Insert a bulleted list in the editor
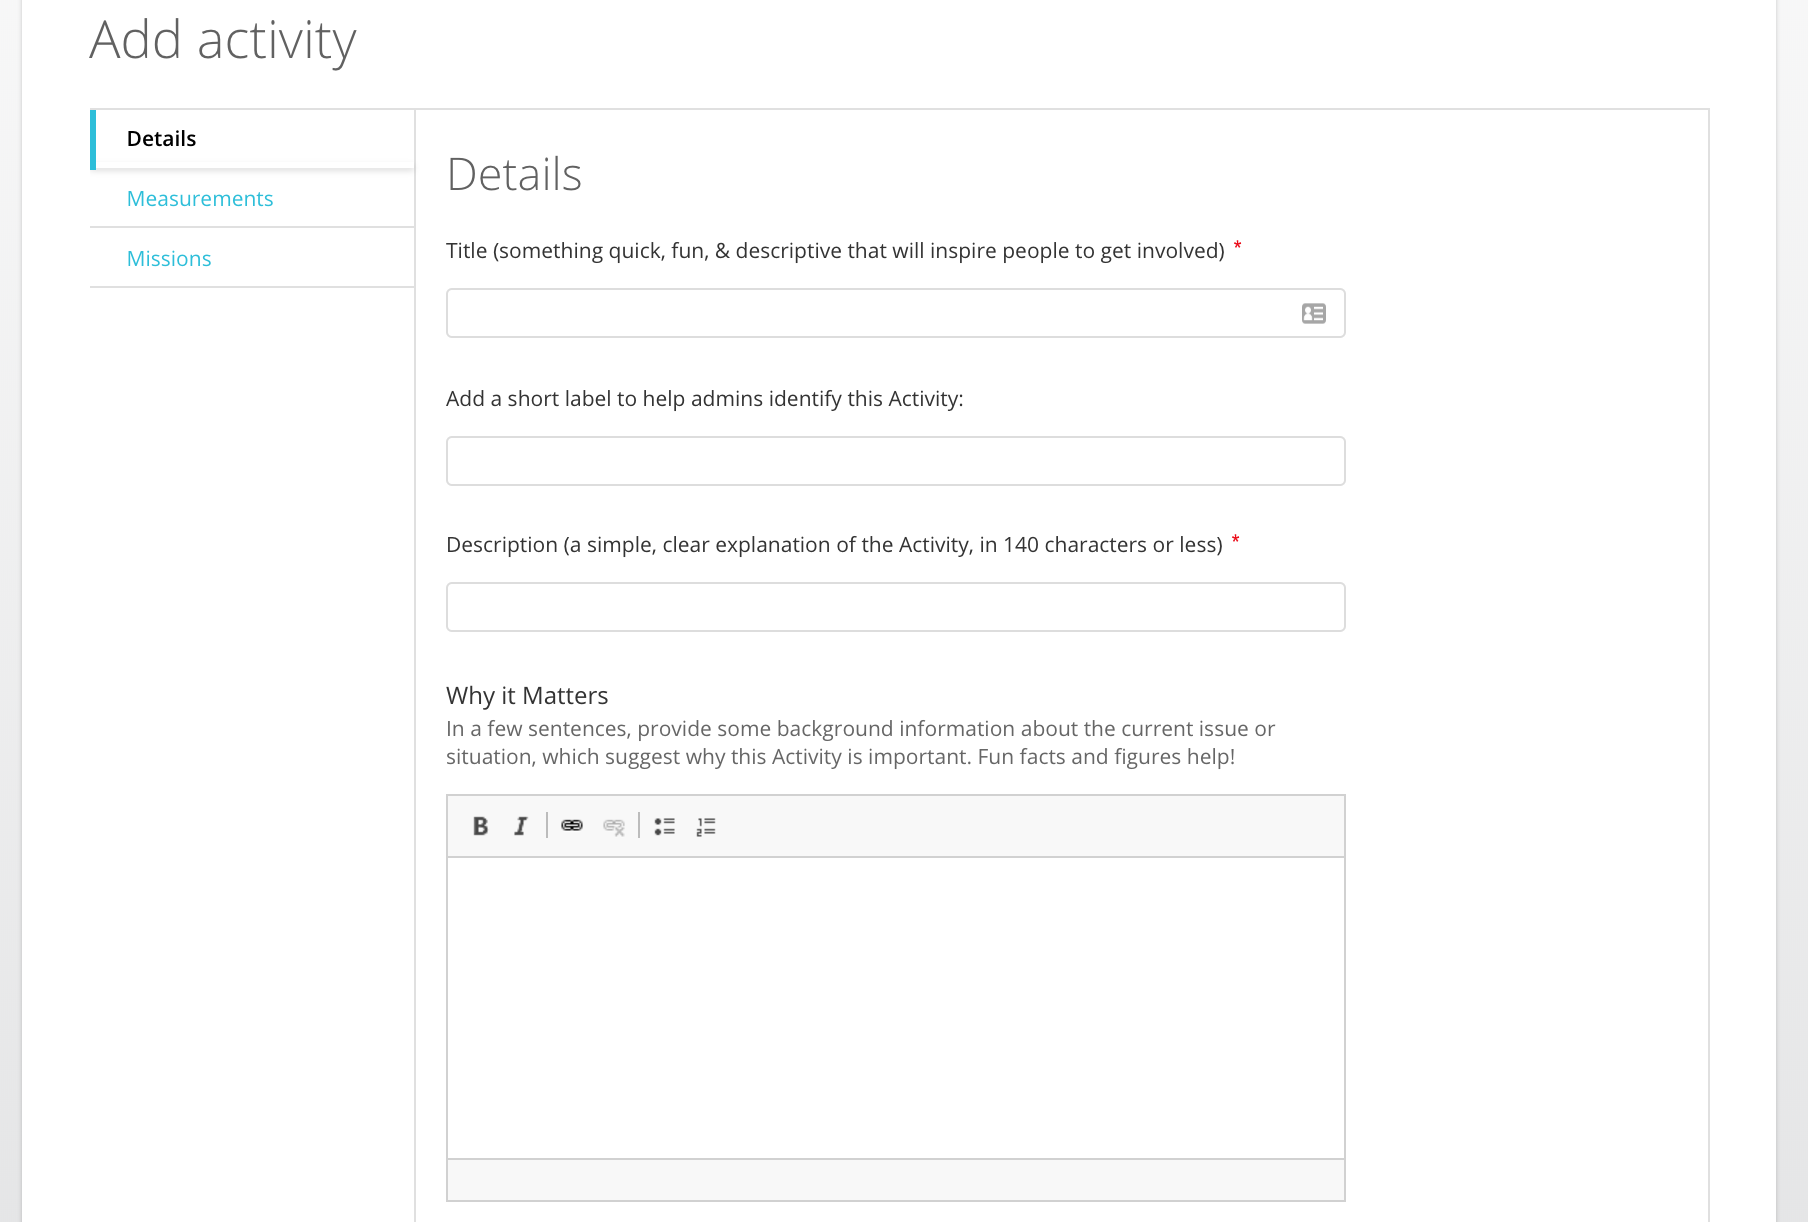 coord(665,826)
